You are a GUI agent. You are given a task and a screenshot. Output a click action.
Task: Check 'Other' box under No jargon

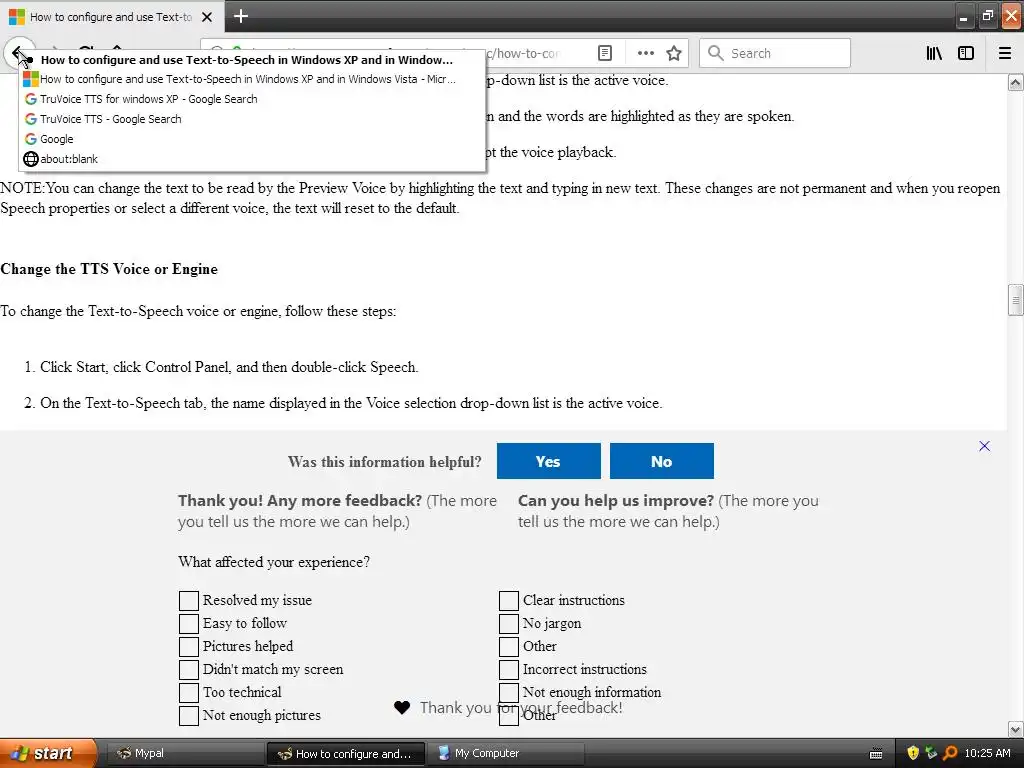[509, 646]
